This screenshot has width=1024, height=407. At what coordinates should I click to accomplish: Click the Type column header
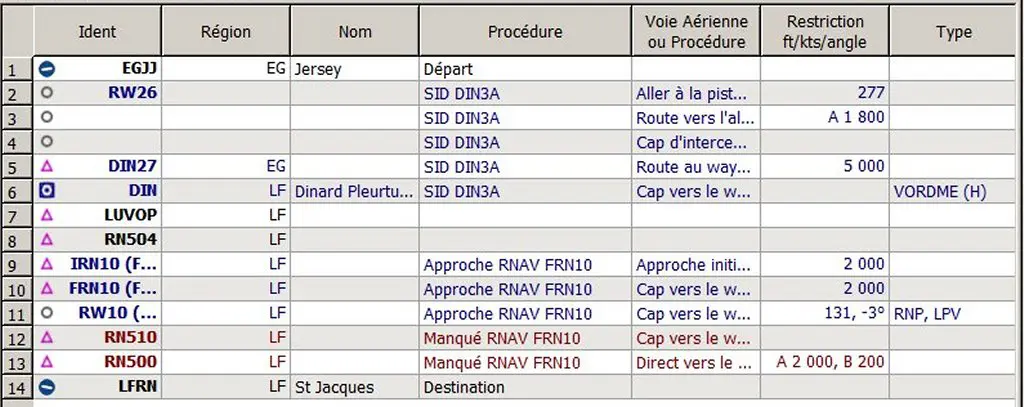tap(953, 31)
